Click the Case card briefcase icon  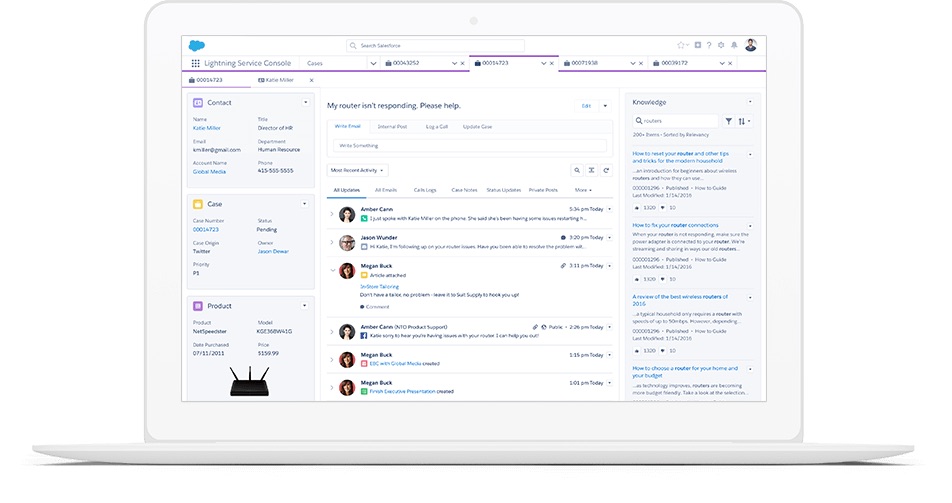[197, 204]
